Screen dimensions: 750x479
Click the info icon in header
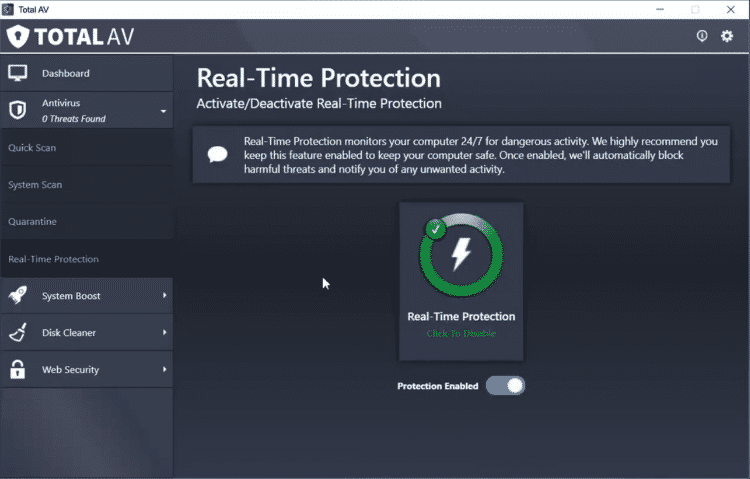tap(702, 36)
